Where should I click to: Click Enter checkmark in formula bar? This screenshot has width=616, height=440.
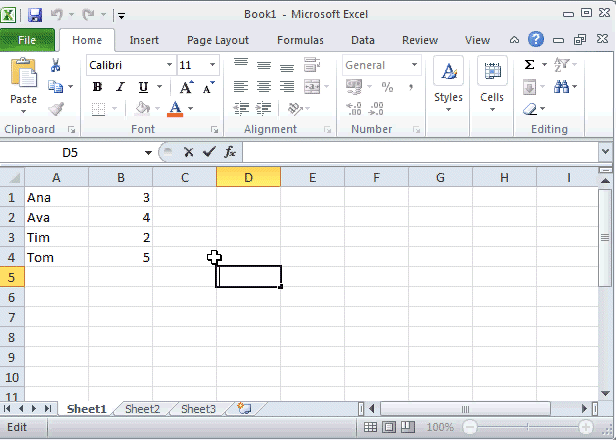[208, 152]
